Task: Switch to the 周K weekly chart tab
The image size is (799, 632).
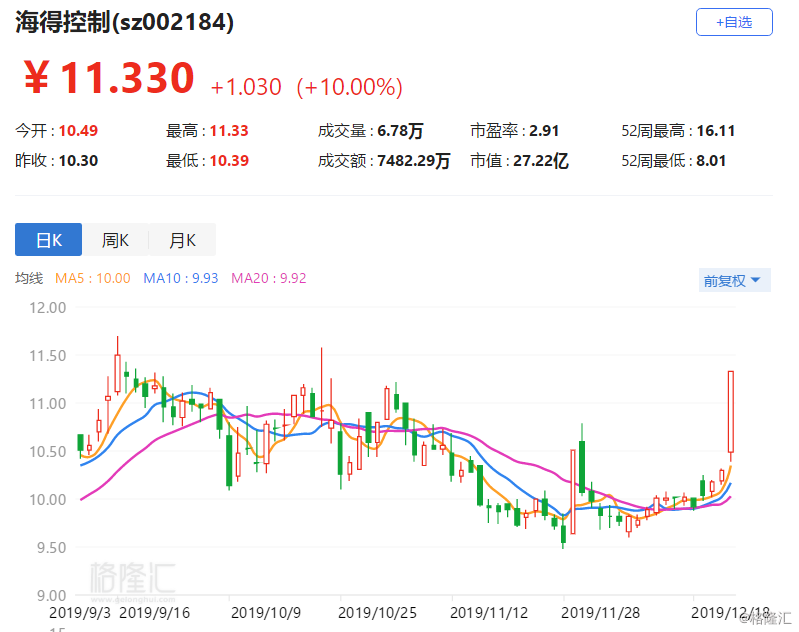Action: click(x=115, y=240)
